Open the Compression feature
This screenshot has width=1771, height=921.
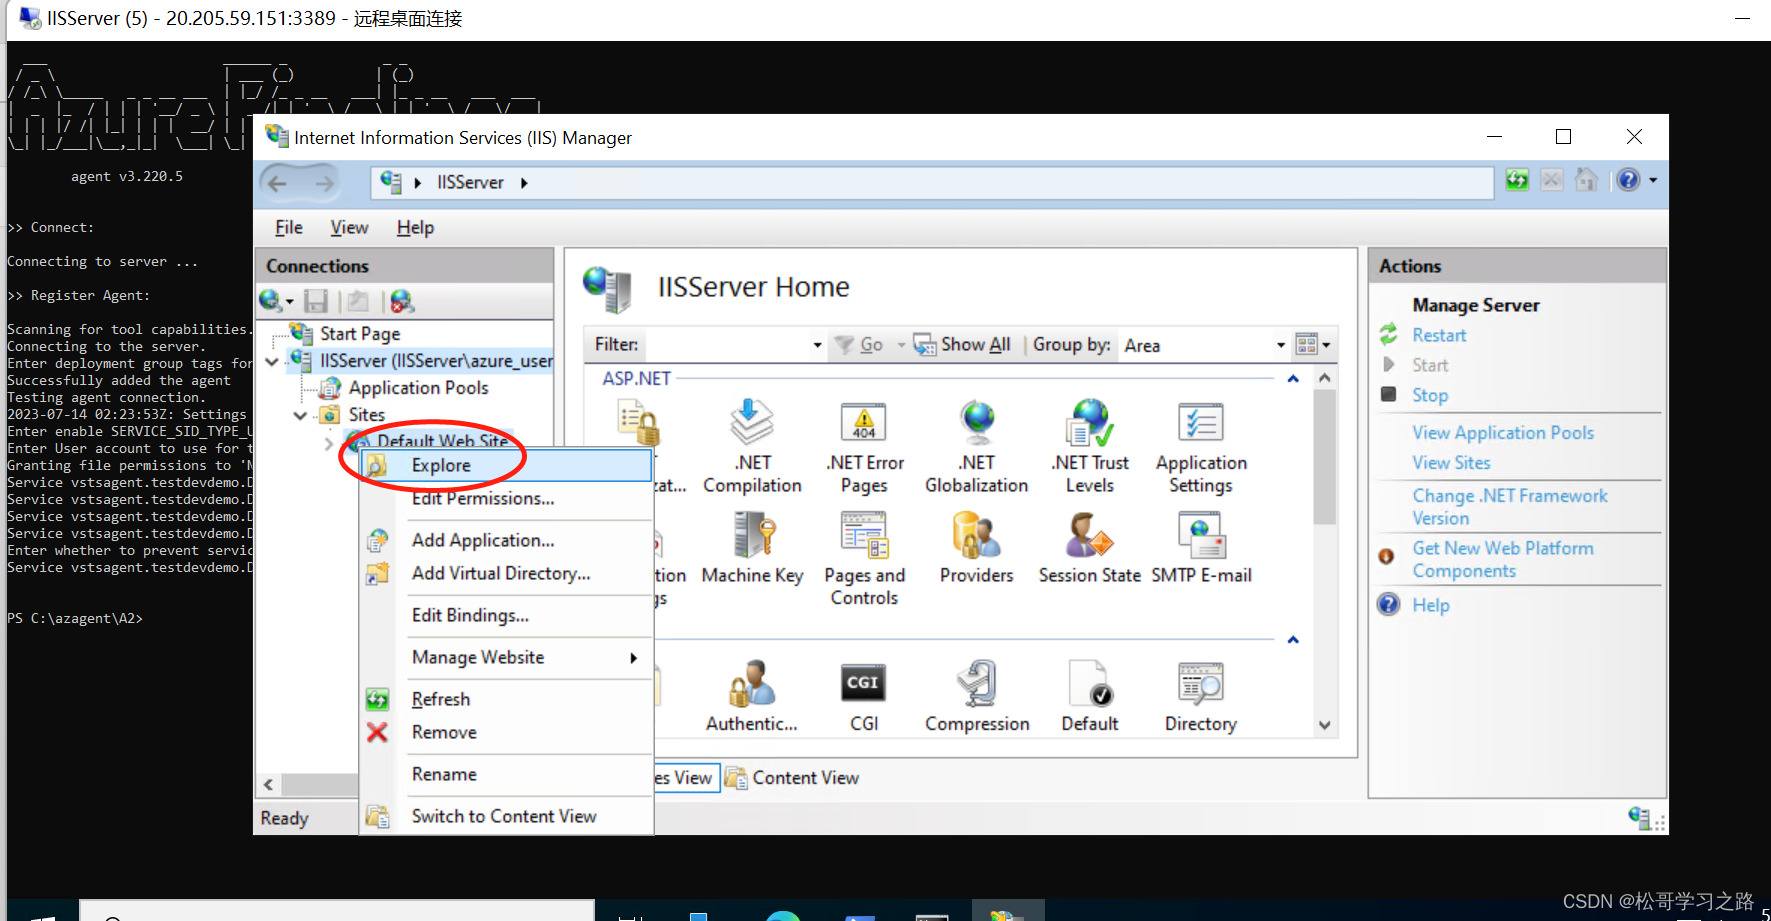click(x=976, y=696)
